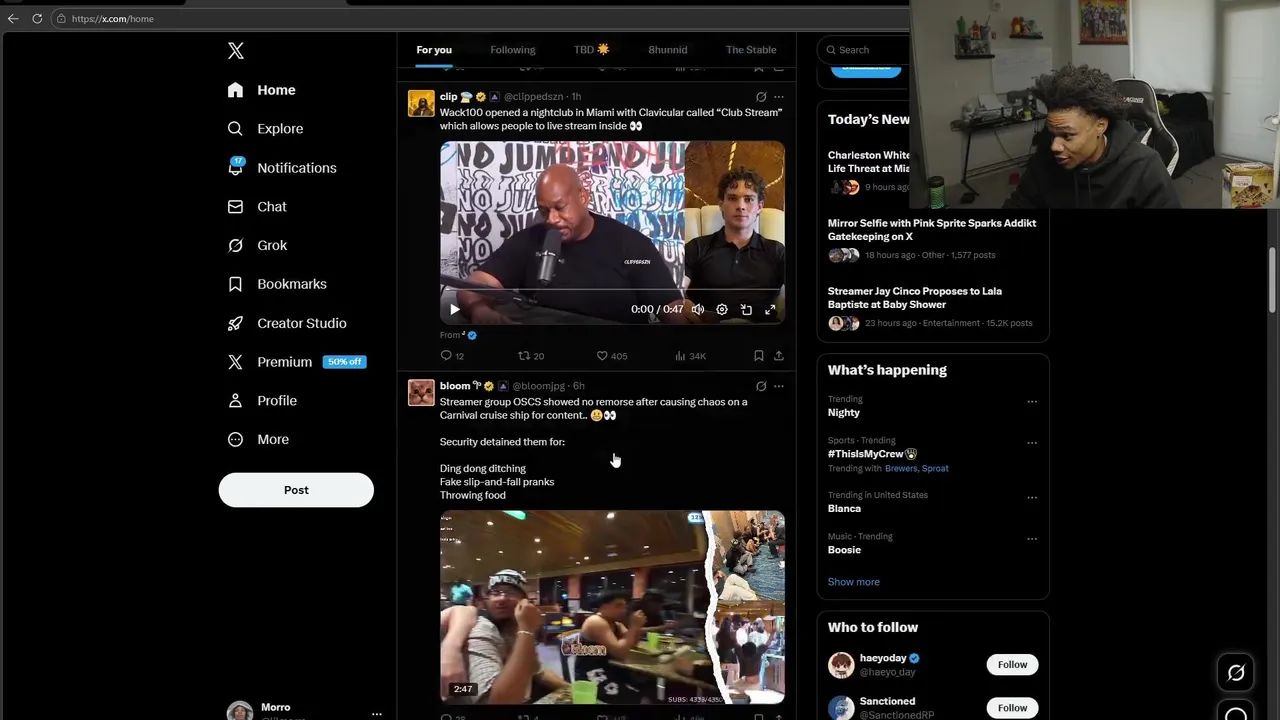Switch to The Stable tab
The height and width of the screenshot is (720, 1280).
coord(751,50)
